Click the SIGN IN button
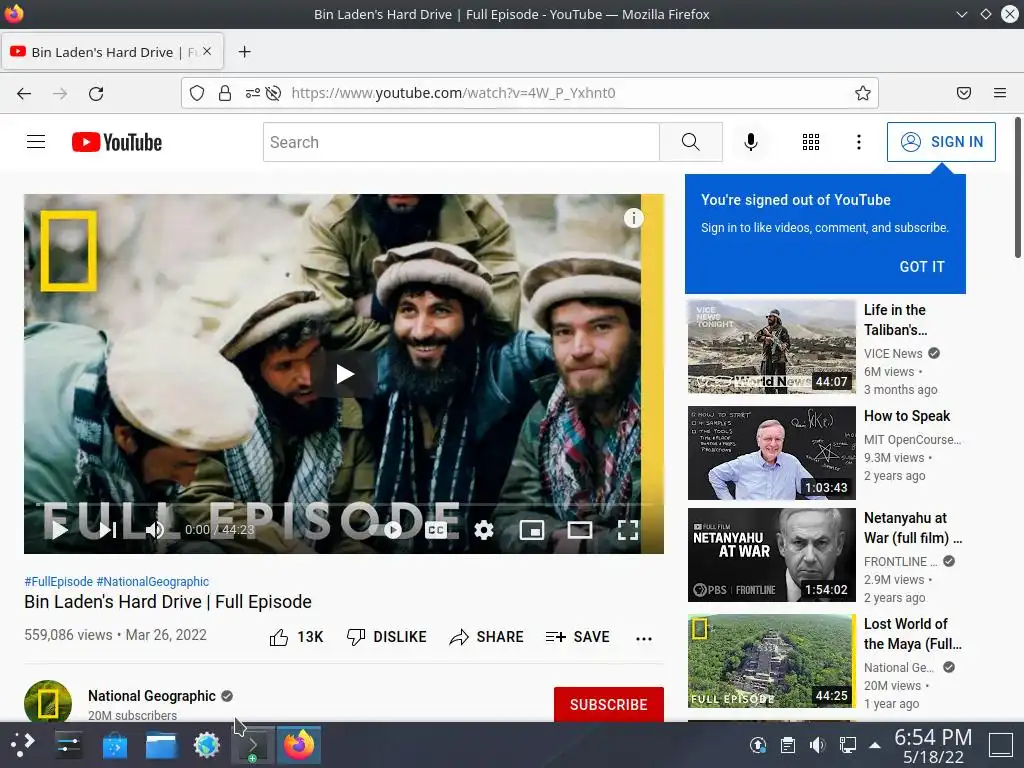Screen dimensions: 1024x768 941,142
